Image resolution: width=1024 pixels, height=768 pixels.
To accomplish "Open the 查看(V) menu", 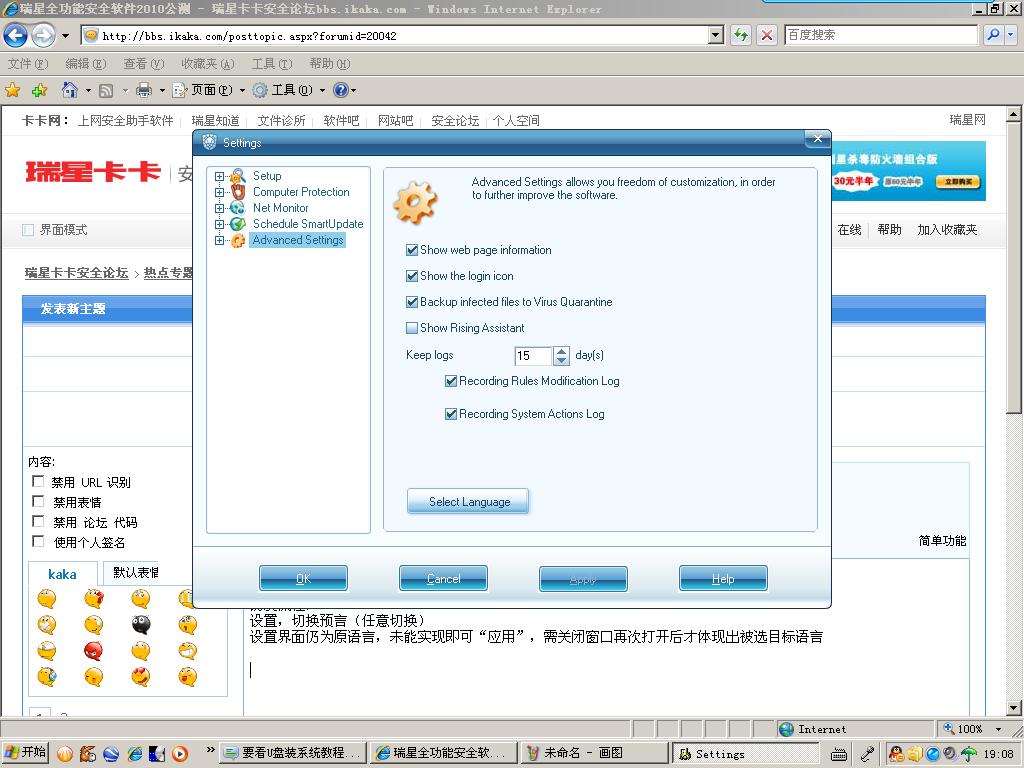I will pos(144,63).
